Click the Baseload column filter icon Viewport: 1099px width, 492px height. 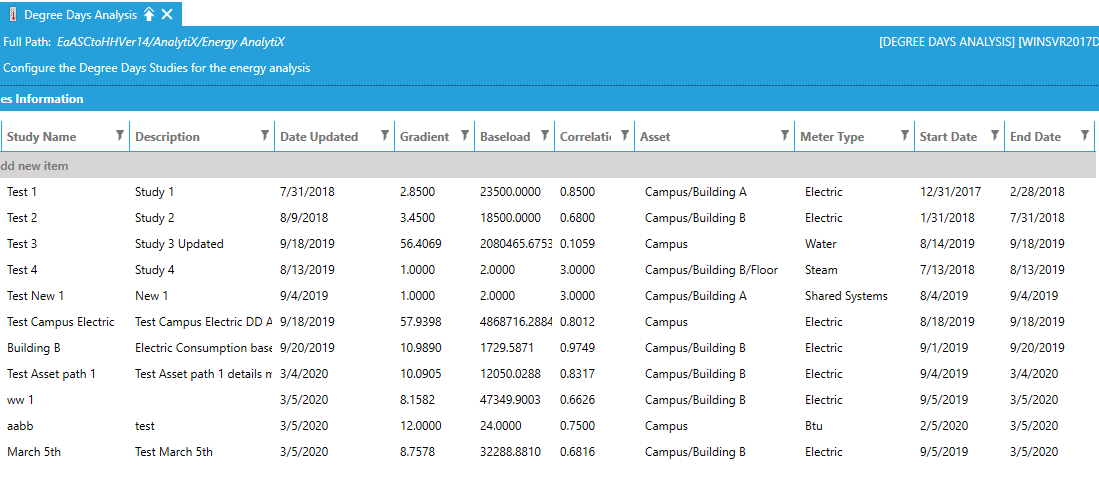pyautogui.click(x=544, y=136)
